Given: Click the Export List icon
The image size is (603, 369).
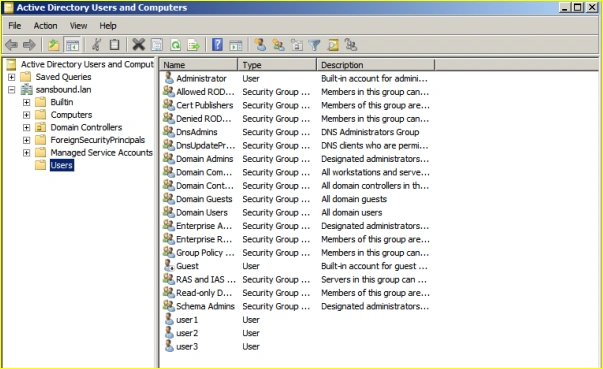Looking at the screenshot, I should [x=193, y=45].
